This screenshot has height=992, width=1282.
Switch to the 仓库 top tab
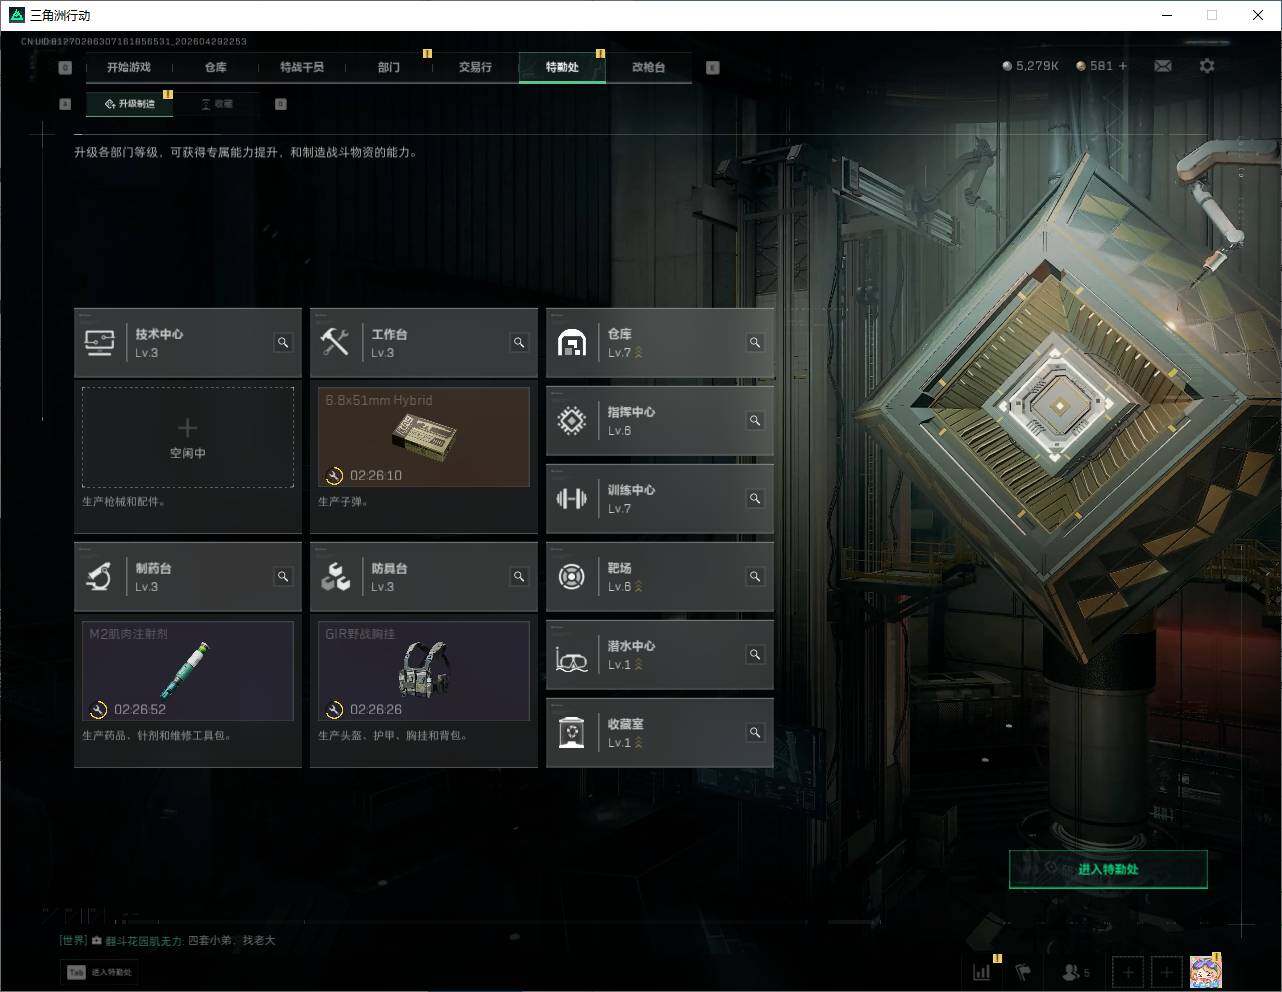pos(216,67)
